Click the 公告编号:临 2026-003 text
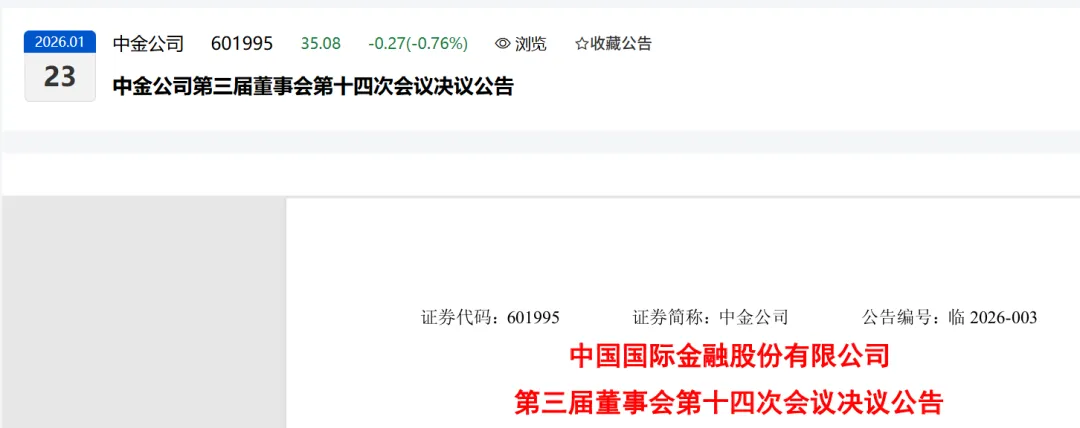 click(949, 318)
